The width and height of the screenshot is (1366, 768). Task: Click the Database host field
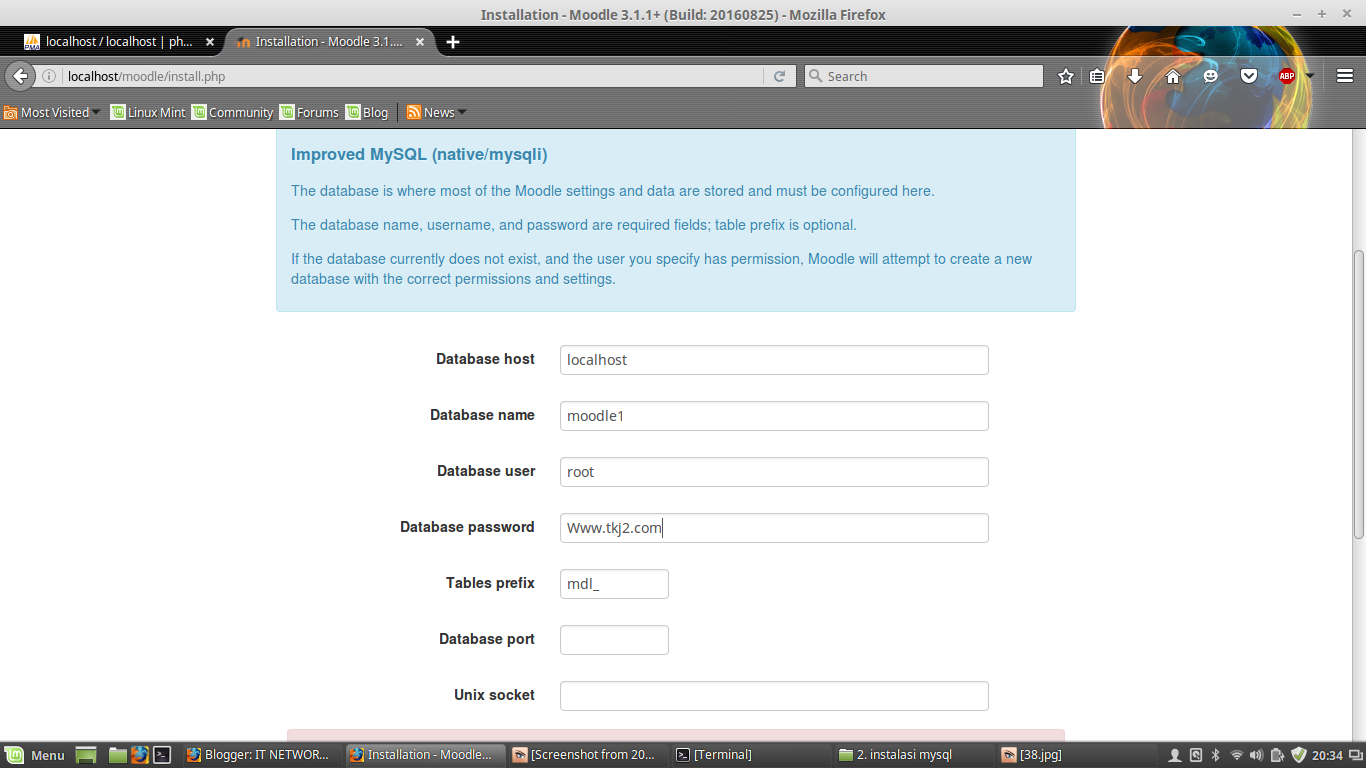(774, 360)
